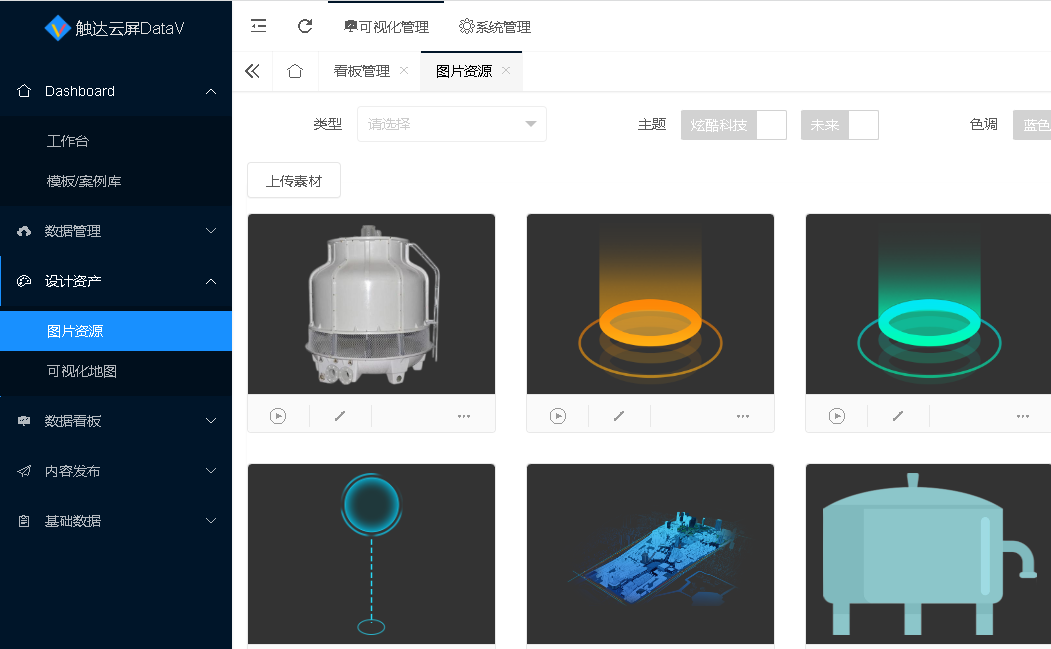Screen dimensions: 1051x649
Task: Click the 内容发布 paper plane icon
Action: 24,471
